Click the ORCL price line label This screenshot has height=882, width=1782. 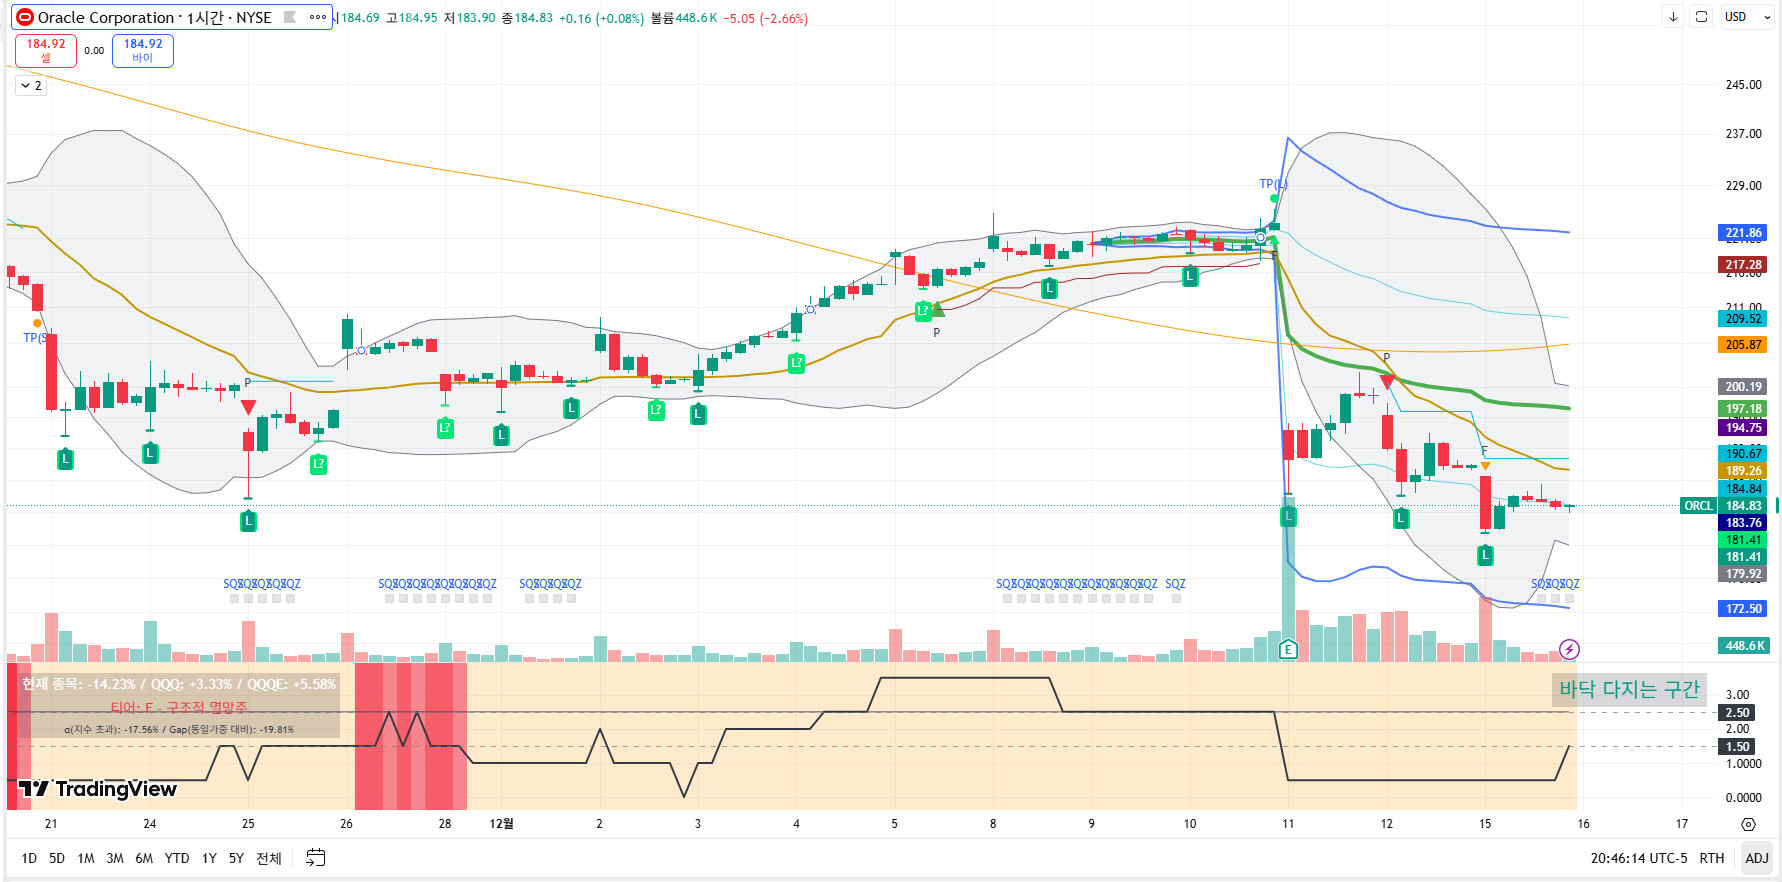pyautogui.click(x=1698, y=506)
